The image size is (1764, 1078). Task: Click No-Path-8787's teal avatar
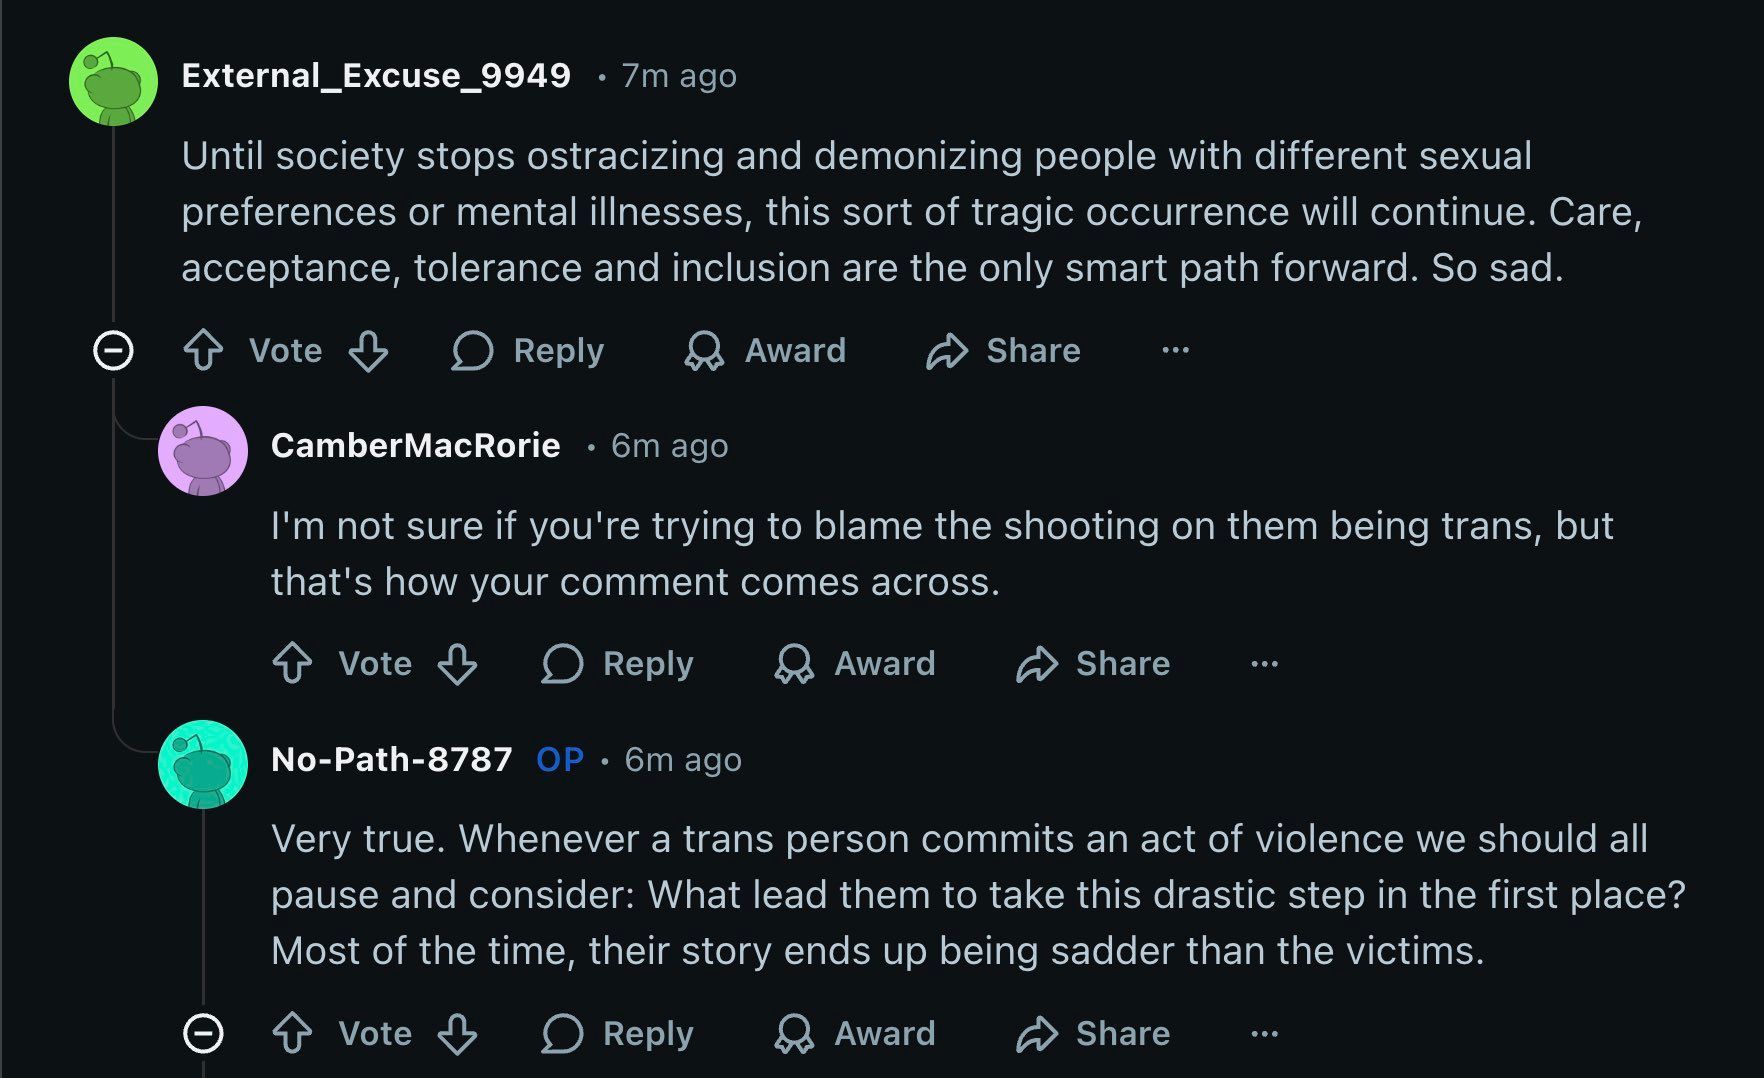pyautogui.click(x=203, y=764)
